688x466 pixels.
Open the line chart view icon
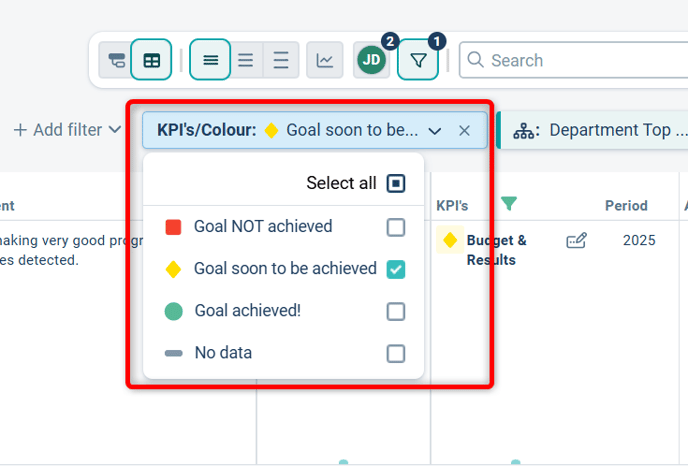[x=325, y=60]
